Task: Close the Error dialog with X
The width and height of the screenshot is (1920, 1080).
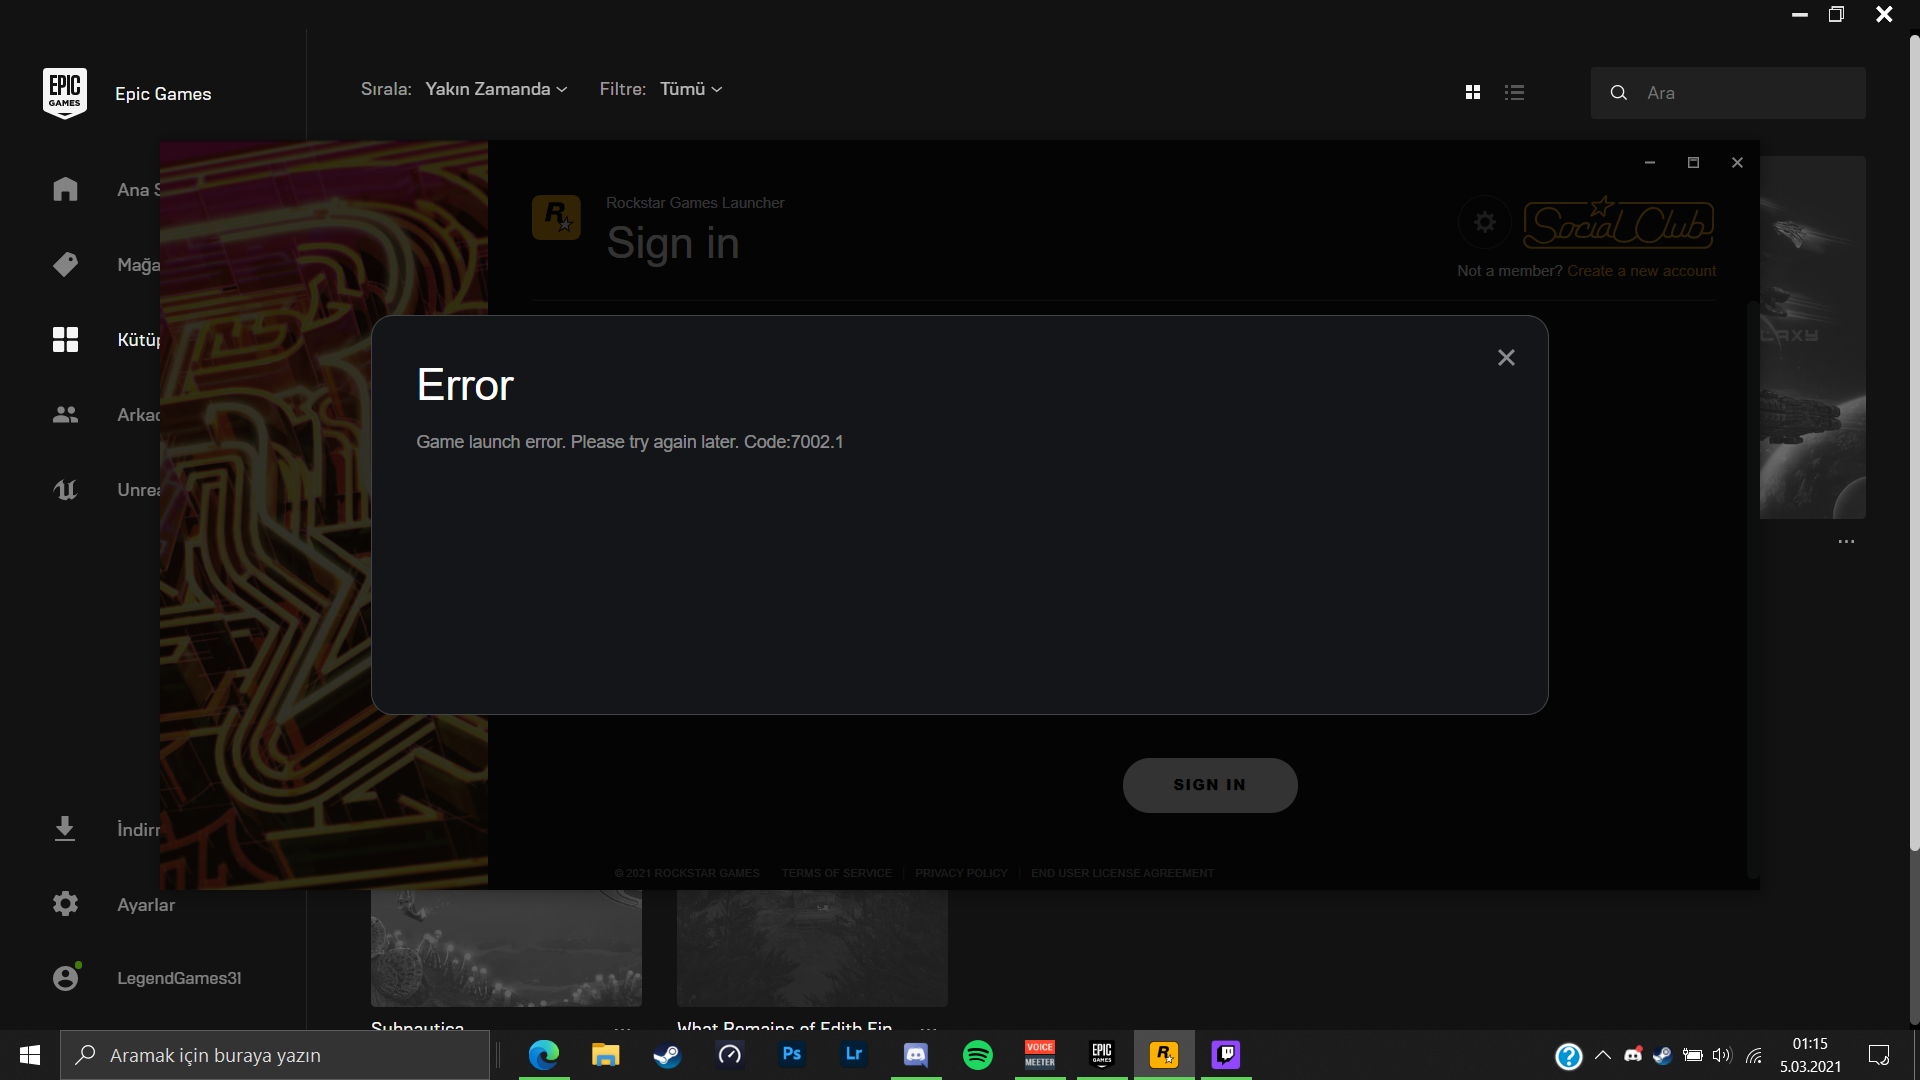Action: click(1506, 358)
